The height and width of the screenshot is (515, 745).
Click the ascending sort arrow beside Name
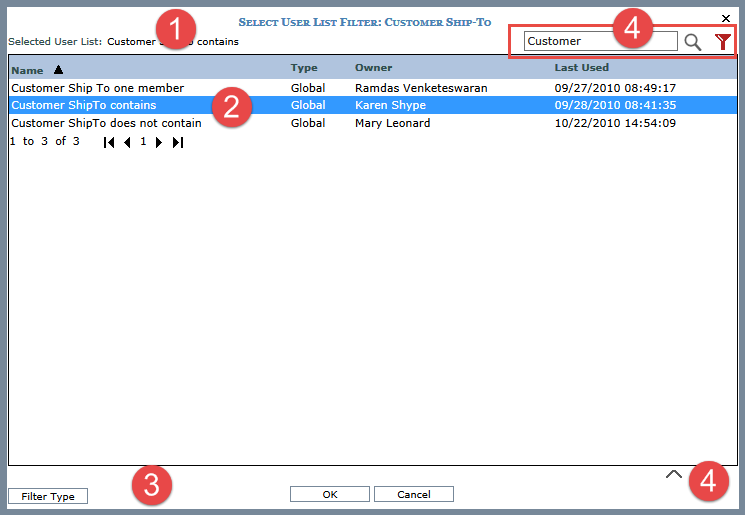(58, 70)
